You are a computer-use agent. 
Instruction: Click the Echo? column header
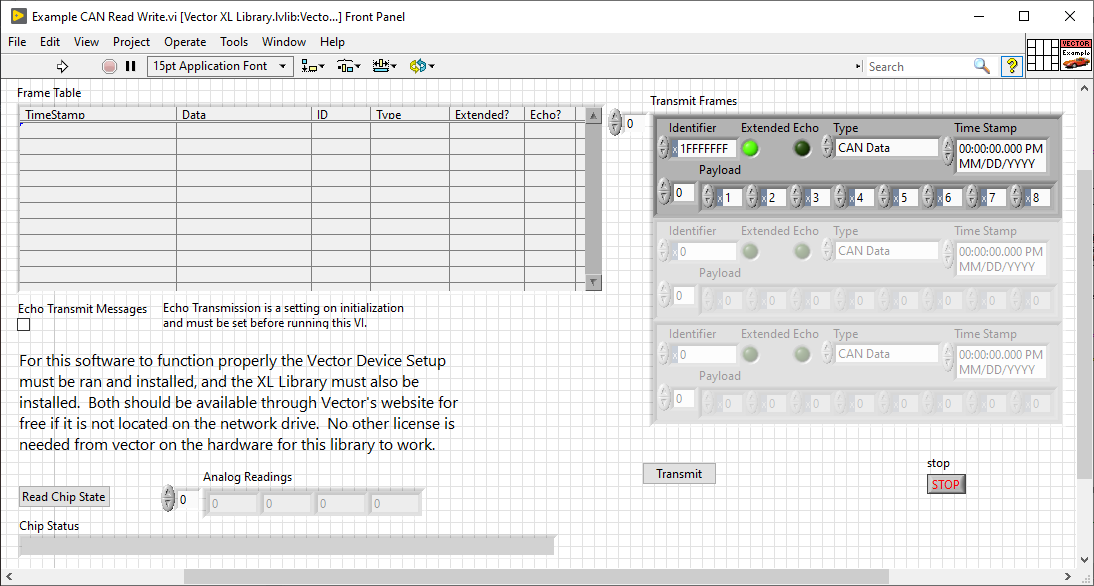(x=550, y=114)
